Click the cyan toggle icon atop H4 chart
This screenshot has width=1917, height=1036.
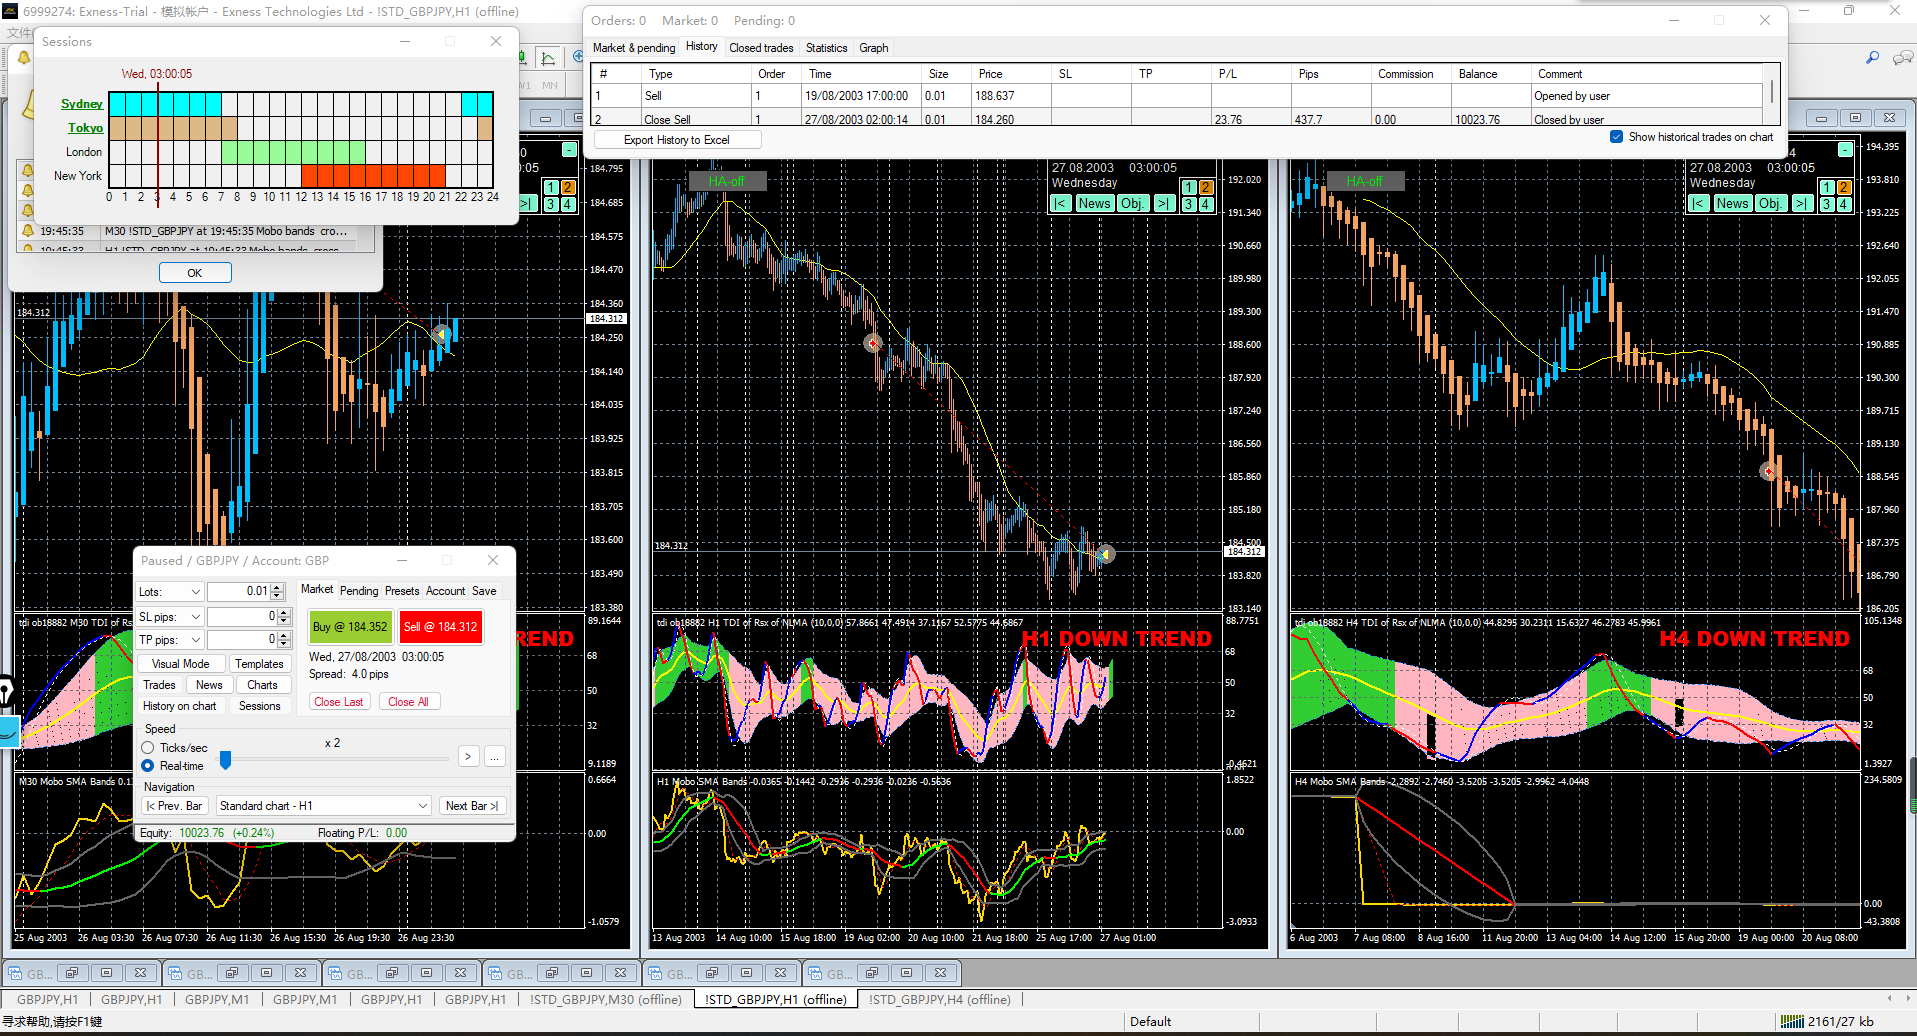1846,150
